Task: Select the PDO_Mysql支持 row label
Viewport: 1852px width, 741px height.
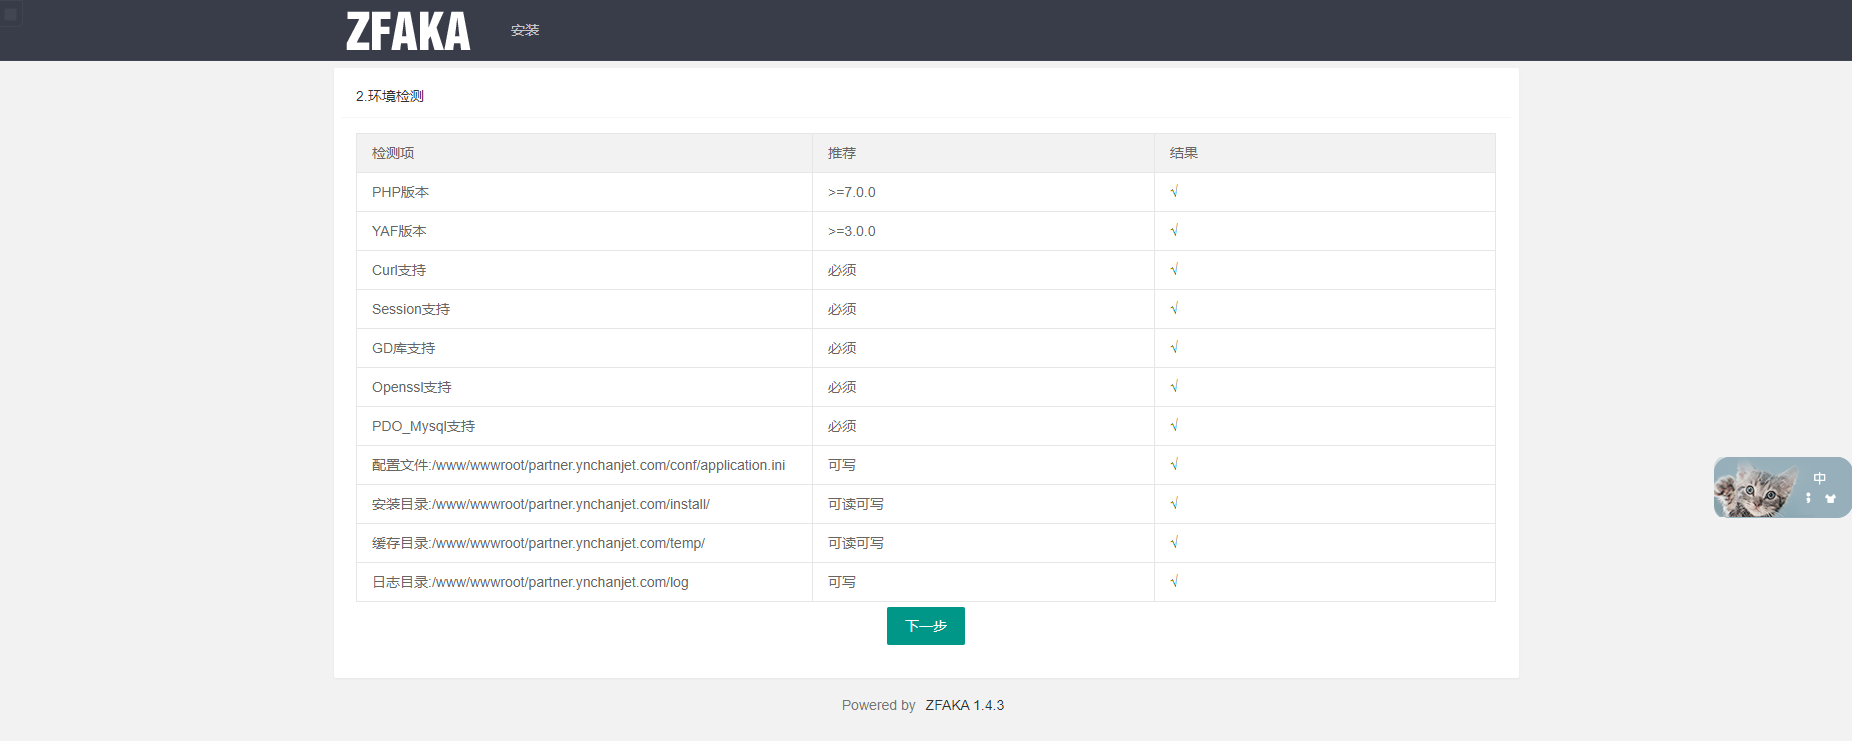Action: click(424, 426)
